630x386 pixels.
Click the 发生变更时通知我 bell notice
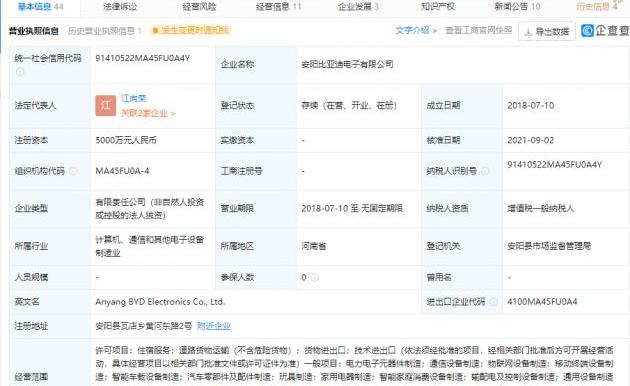click(191, 30)
